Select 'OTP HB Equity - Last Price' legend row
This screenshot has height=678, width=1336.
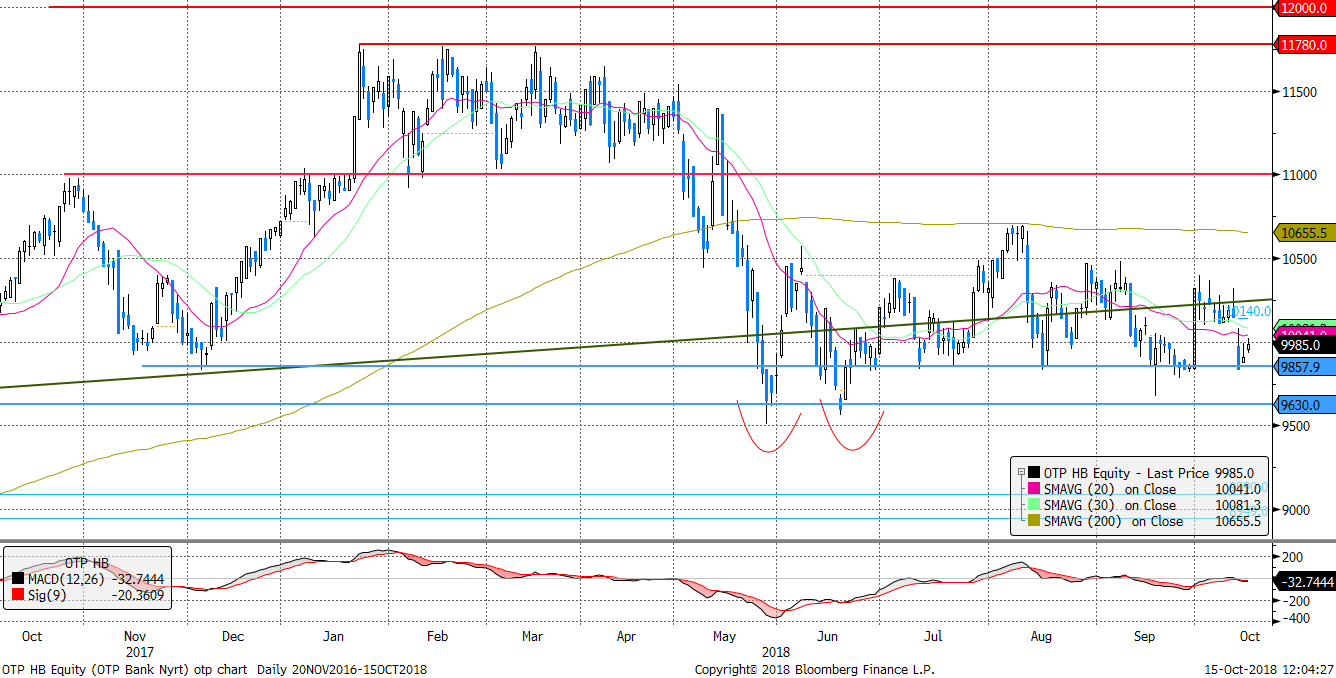pos(1148,473)
